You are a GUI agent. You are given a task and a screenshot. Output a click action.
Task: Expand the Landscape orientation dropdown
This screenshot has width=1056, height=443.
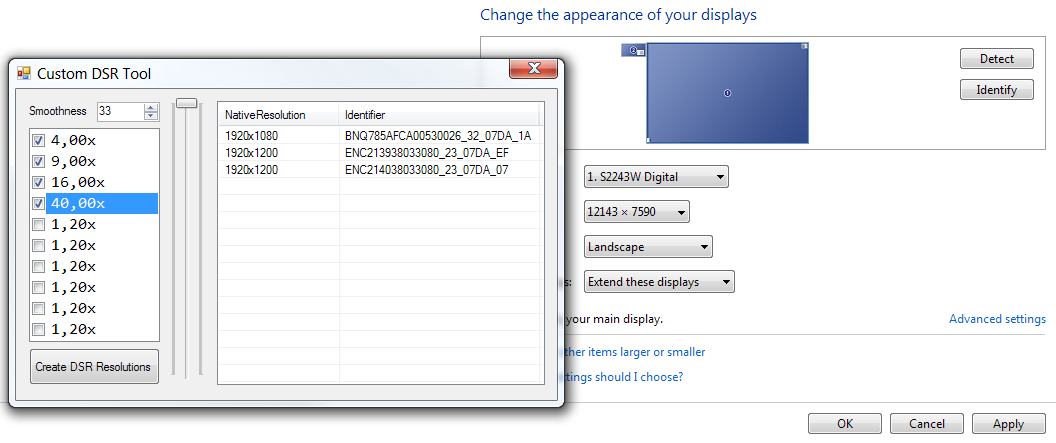click(x=648, y=247)
